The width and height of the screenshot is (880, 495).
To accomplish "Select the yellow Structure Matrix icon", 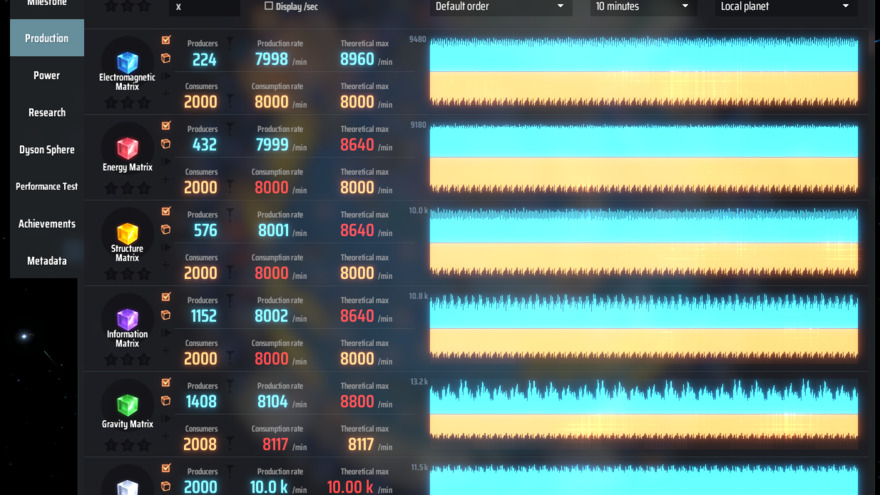I will pyautogui.click(x=127, y=234).
